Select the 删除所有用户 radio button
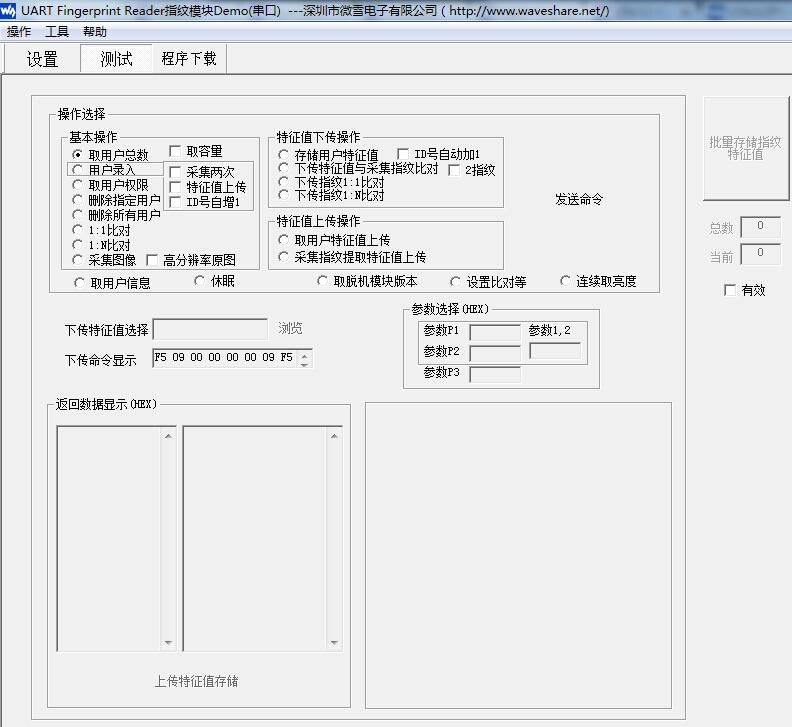 click(x=77, y=215)
